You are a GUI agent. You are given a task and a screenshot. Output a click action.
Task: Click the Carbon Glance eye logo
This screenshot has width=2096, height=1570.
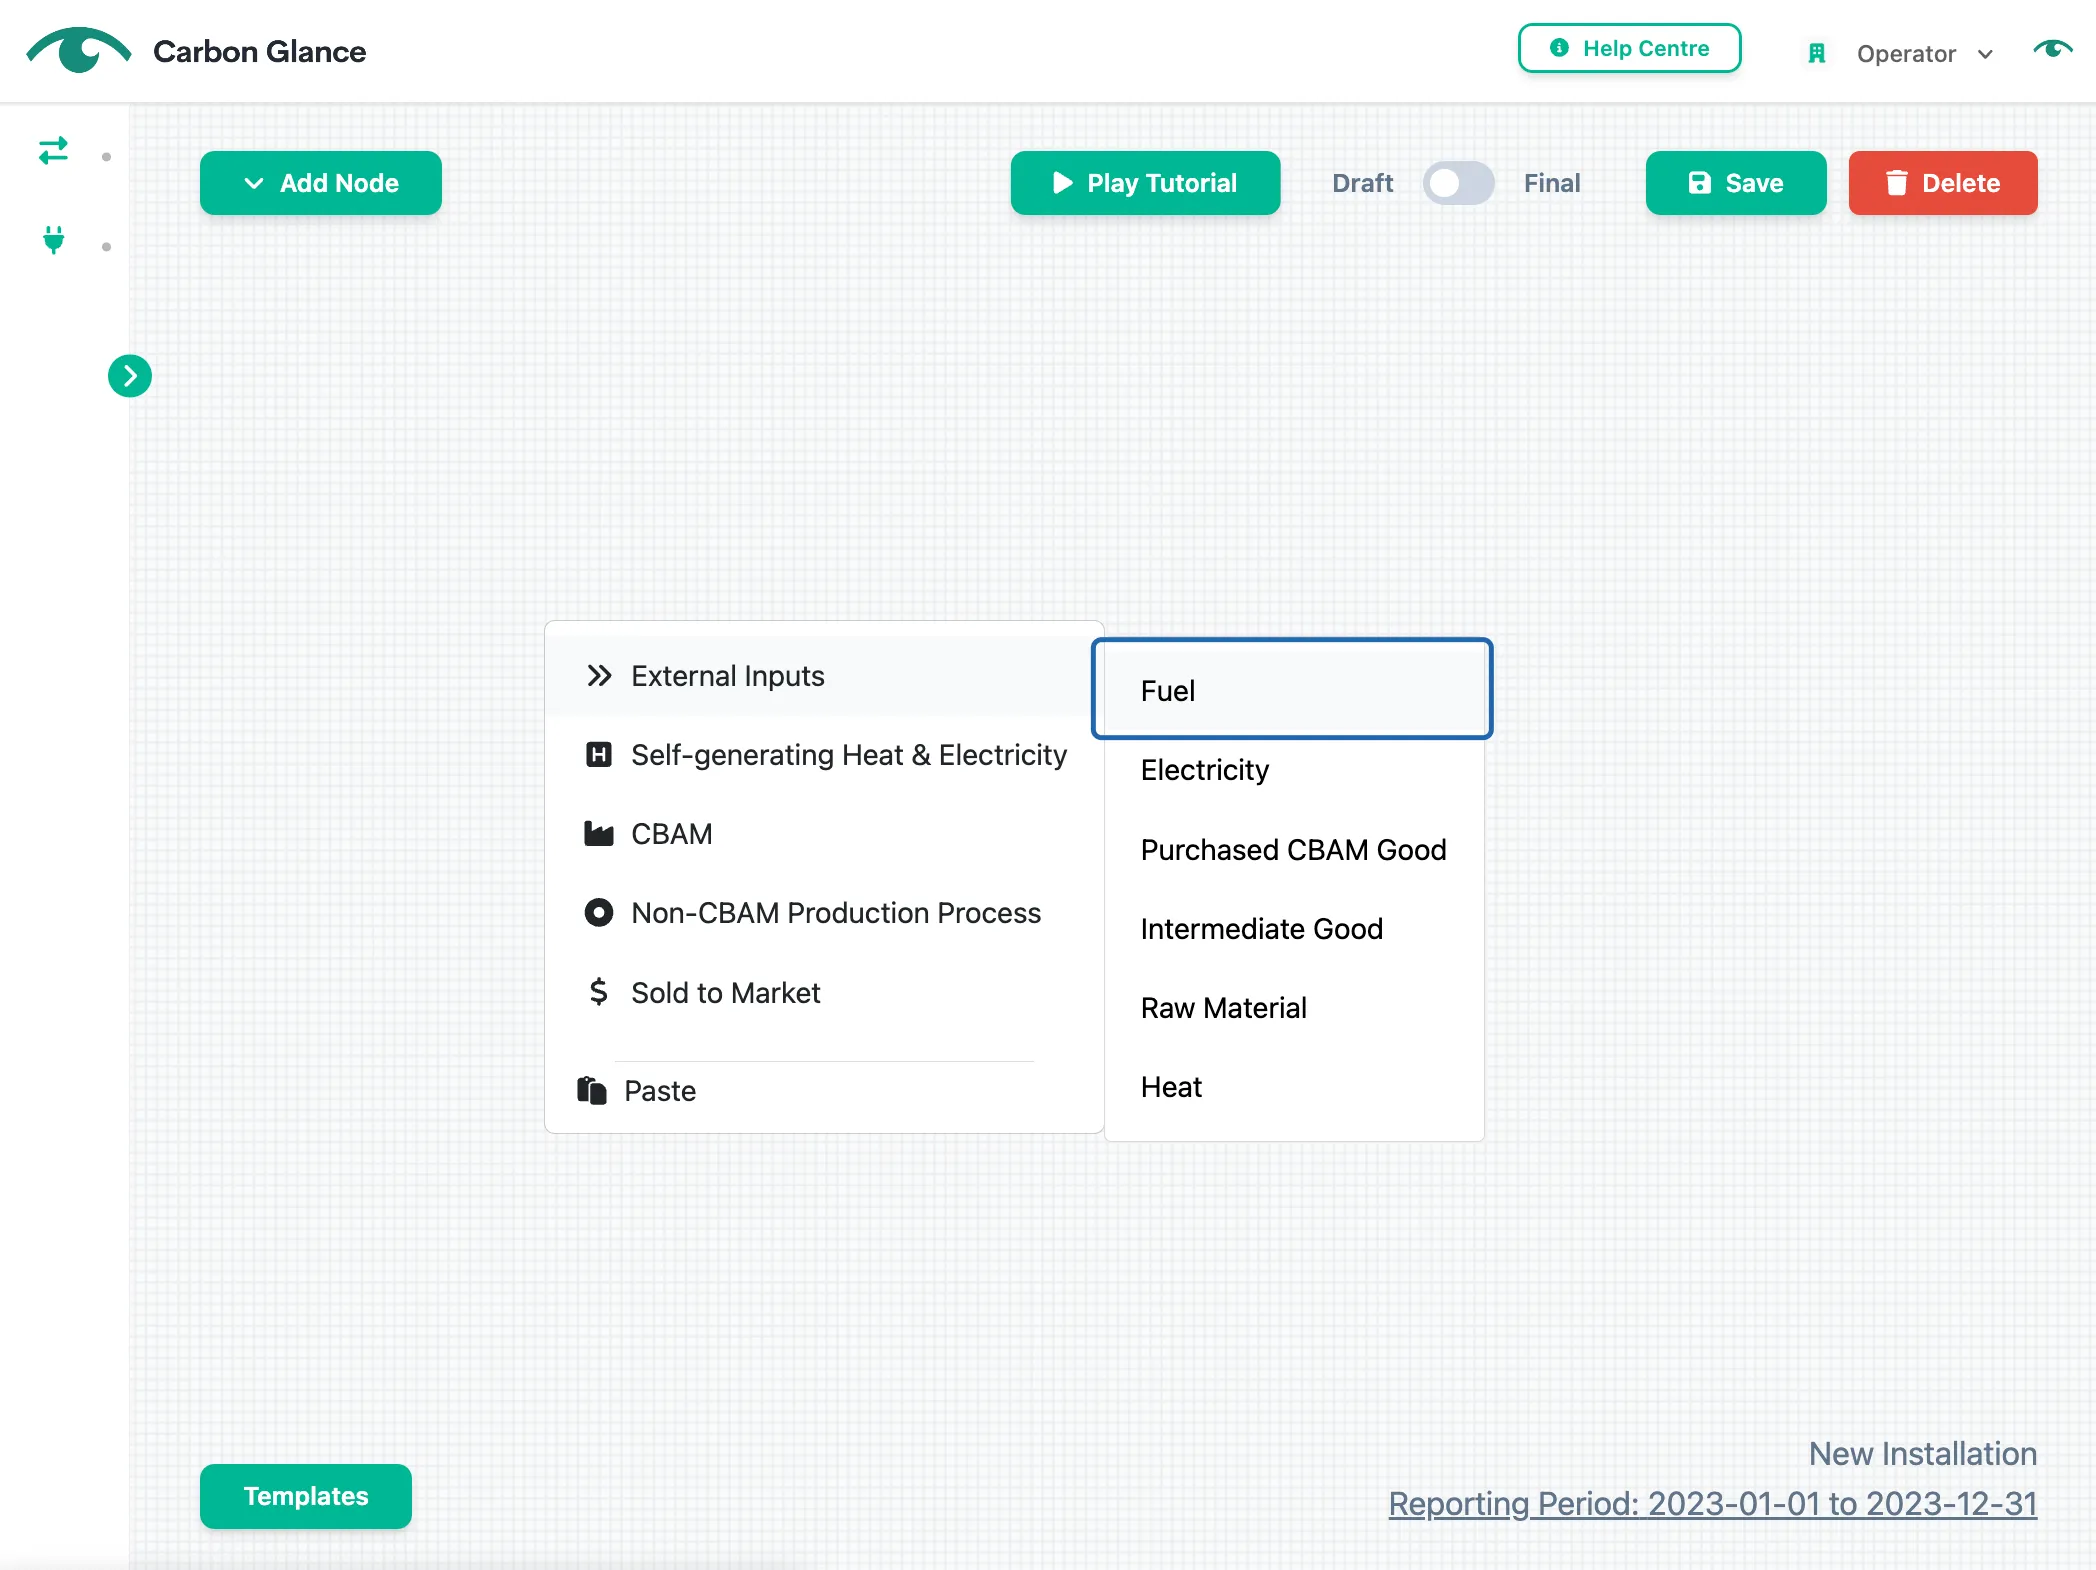78,50
